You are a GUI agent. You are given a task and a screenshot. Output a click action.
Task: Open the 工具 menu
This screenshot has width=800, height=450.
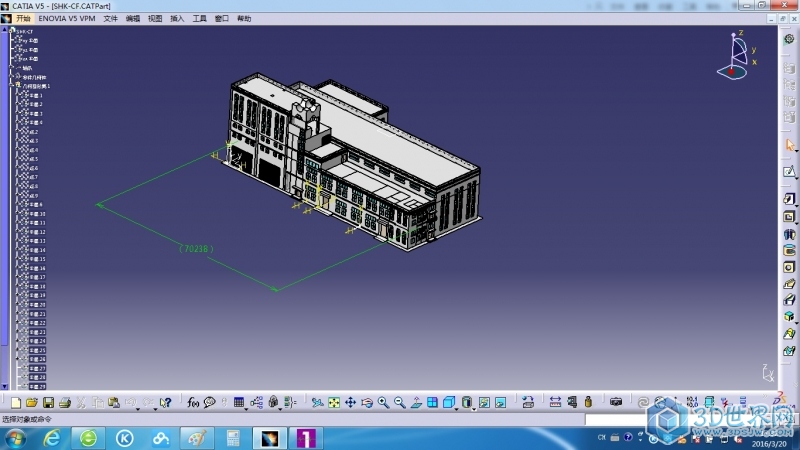199,18
